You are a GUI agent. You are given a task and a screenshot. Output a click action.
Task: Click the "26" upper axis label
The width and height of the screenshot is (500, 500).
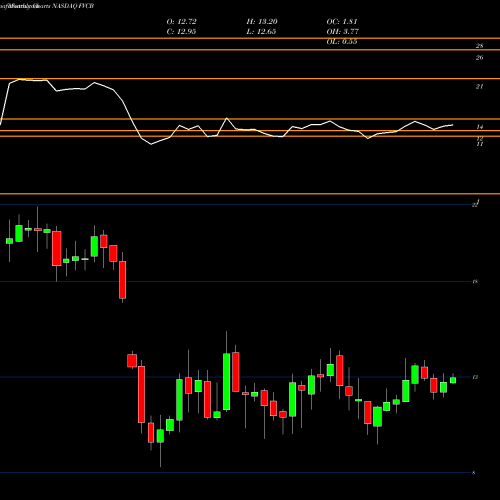[479, 58]
